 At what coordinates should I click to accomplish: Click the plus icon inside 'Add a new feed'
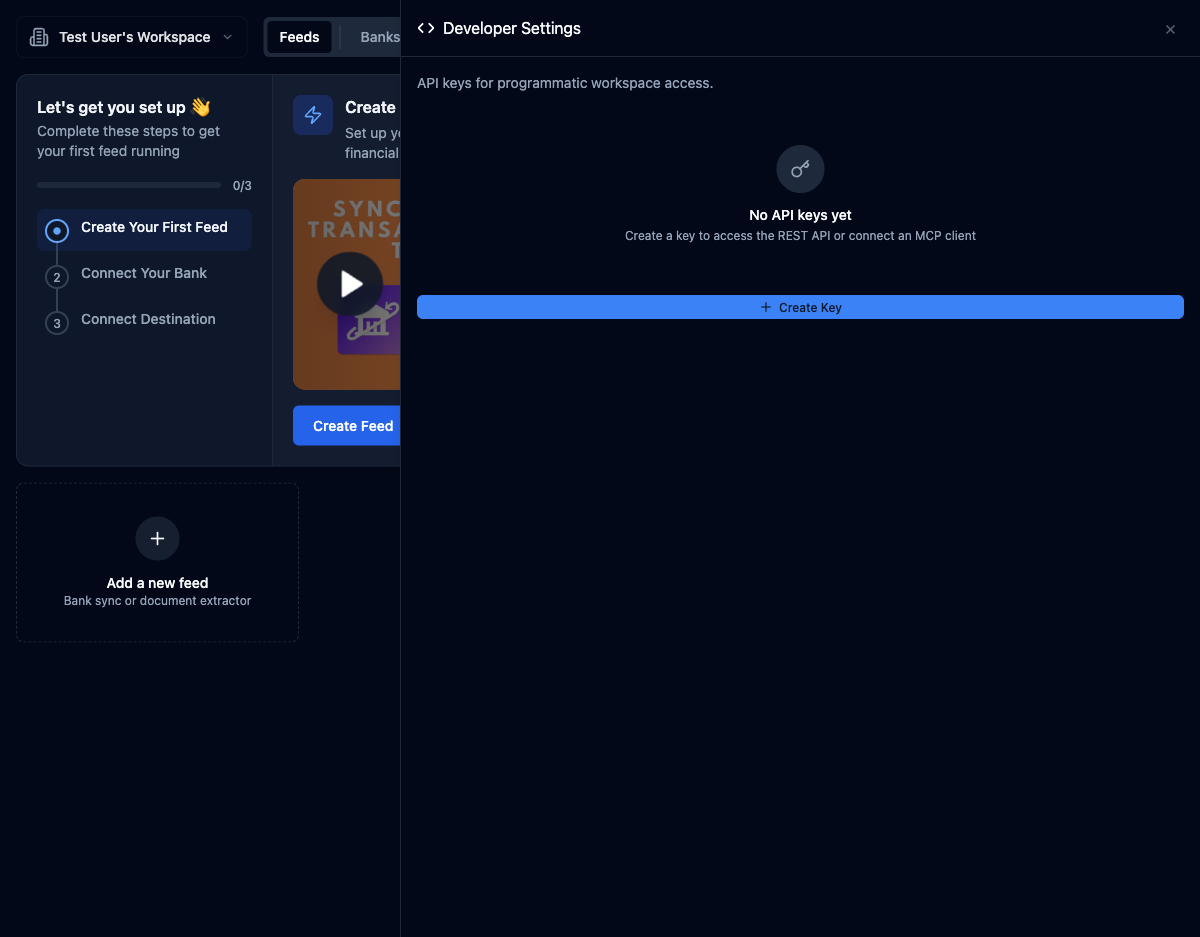click(157, 538)
